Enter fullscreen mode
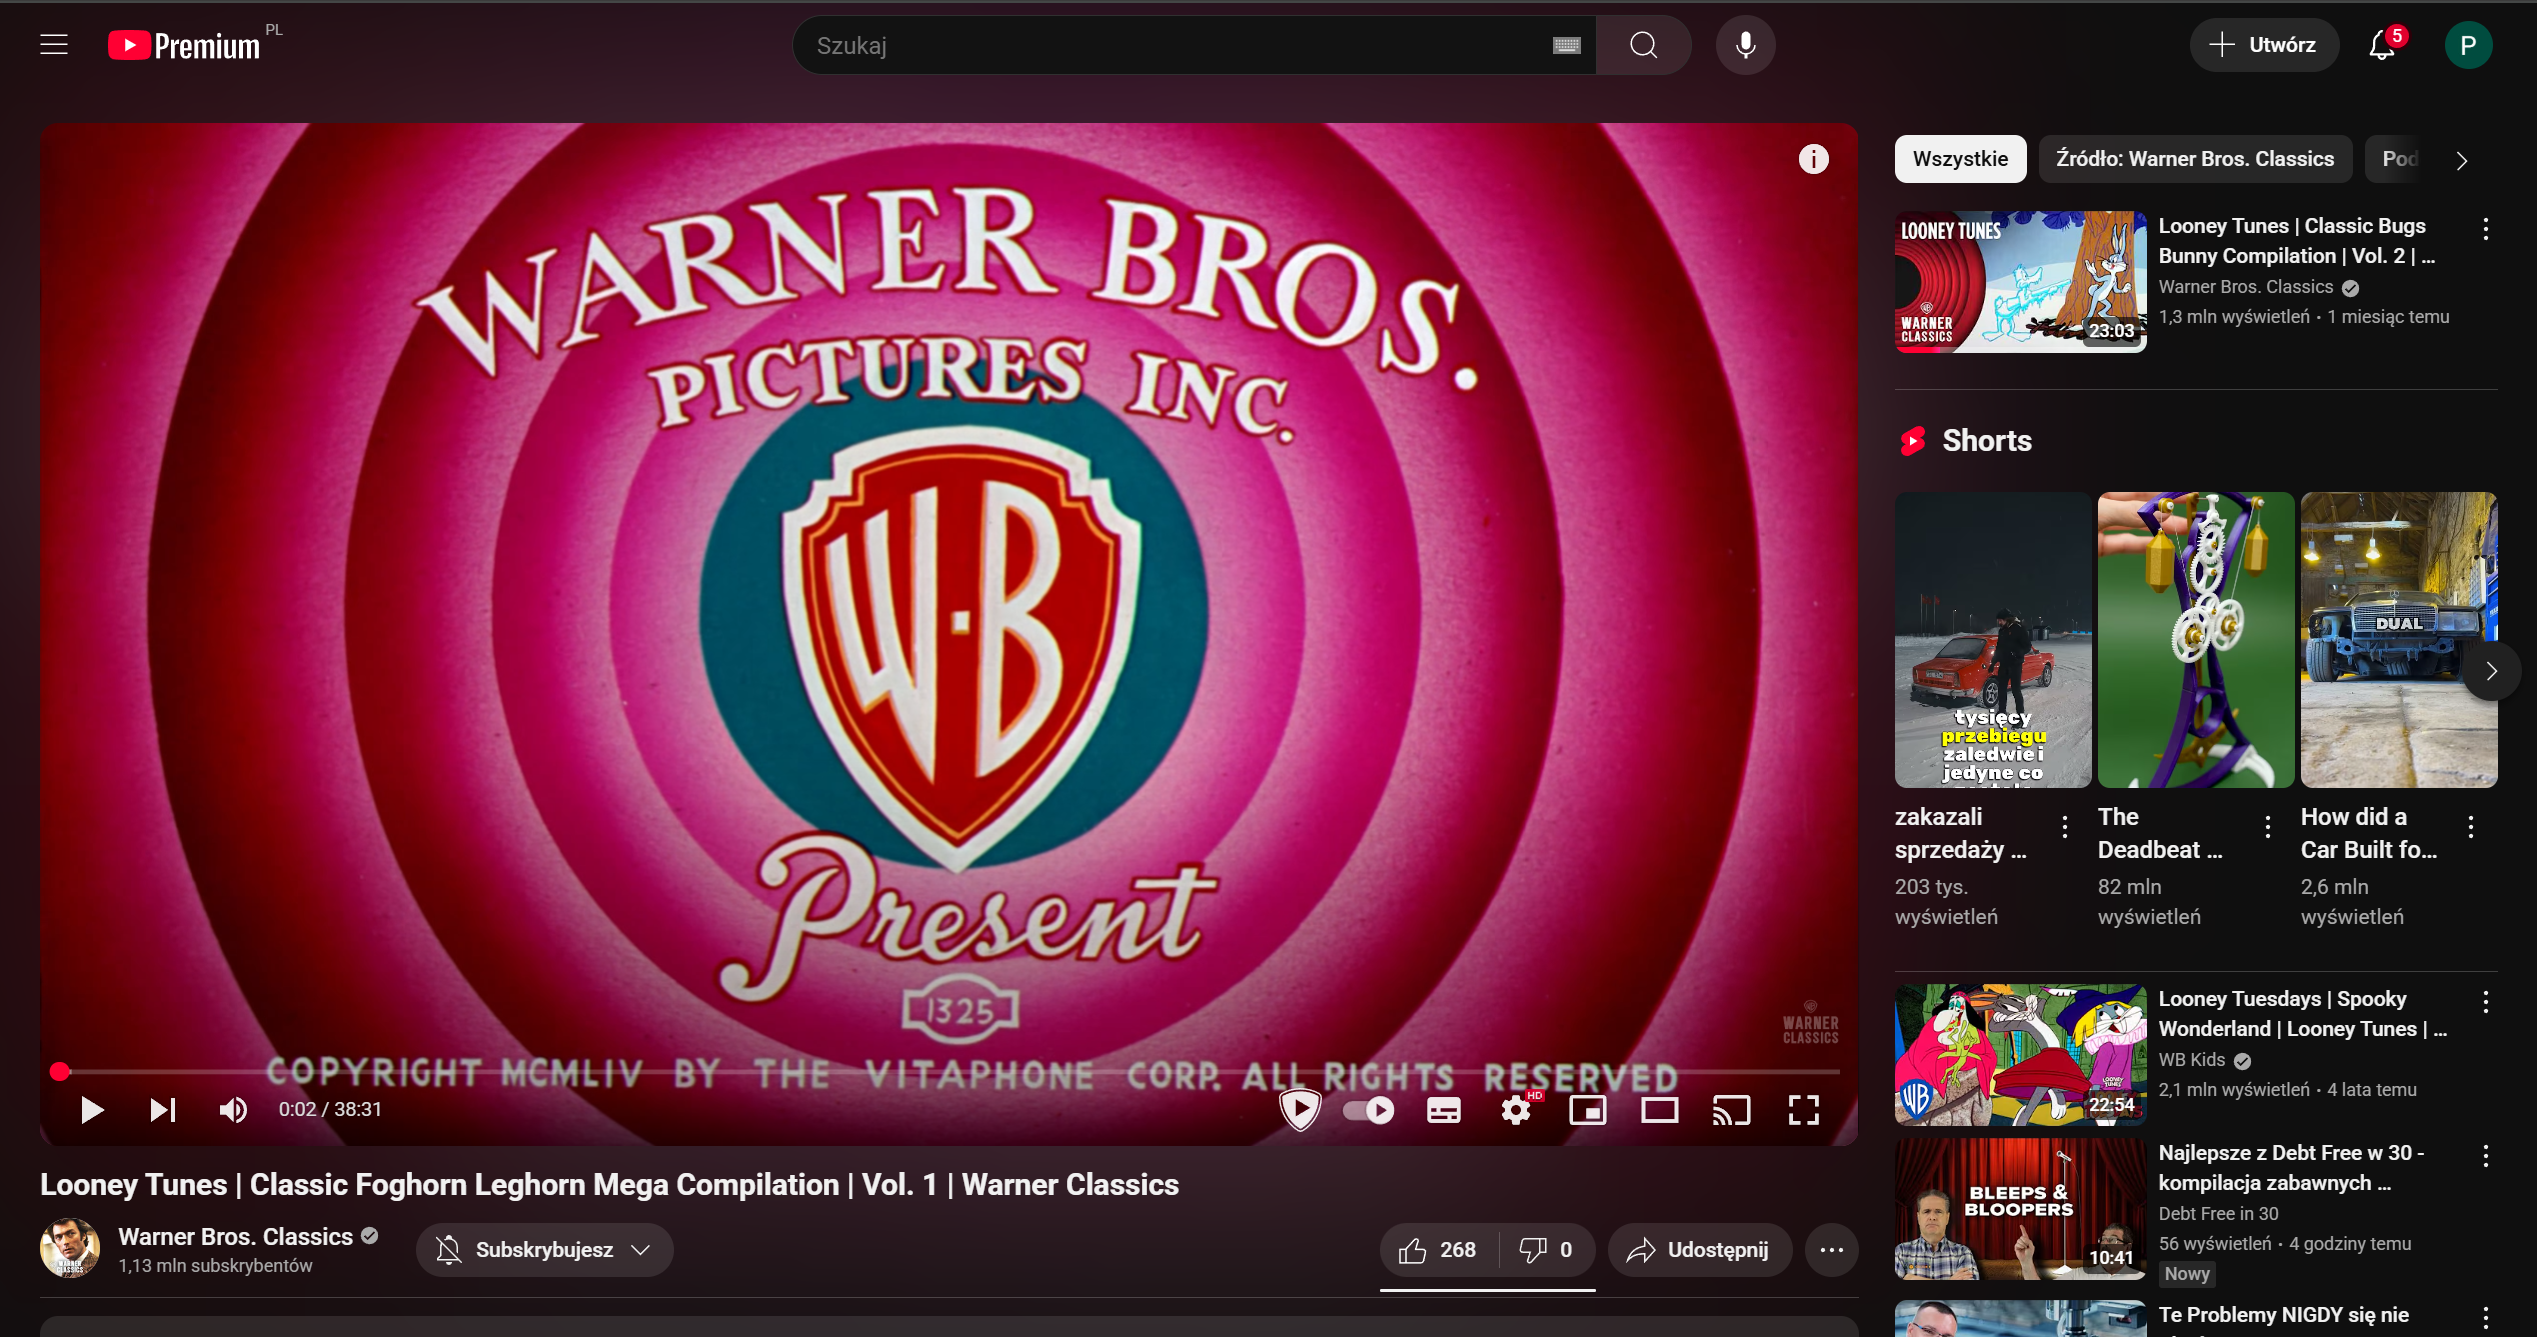Image resolution: width=2537 pixels, height=1337 pixels. click(1803, 1110)
